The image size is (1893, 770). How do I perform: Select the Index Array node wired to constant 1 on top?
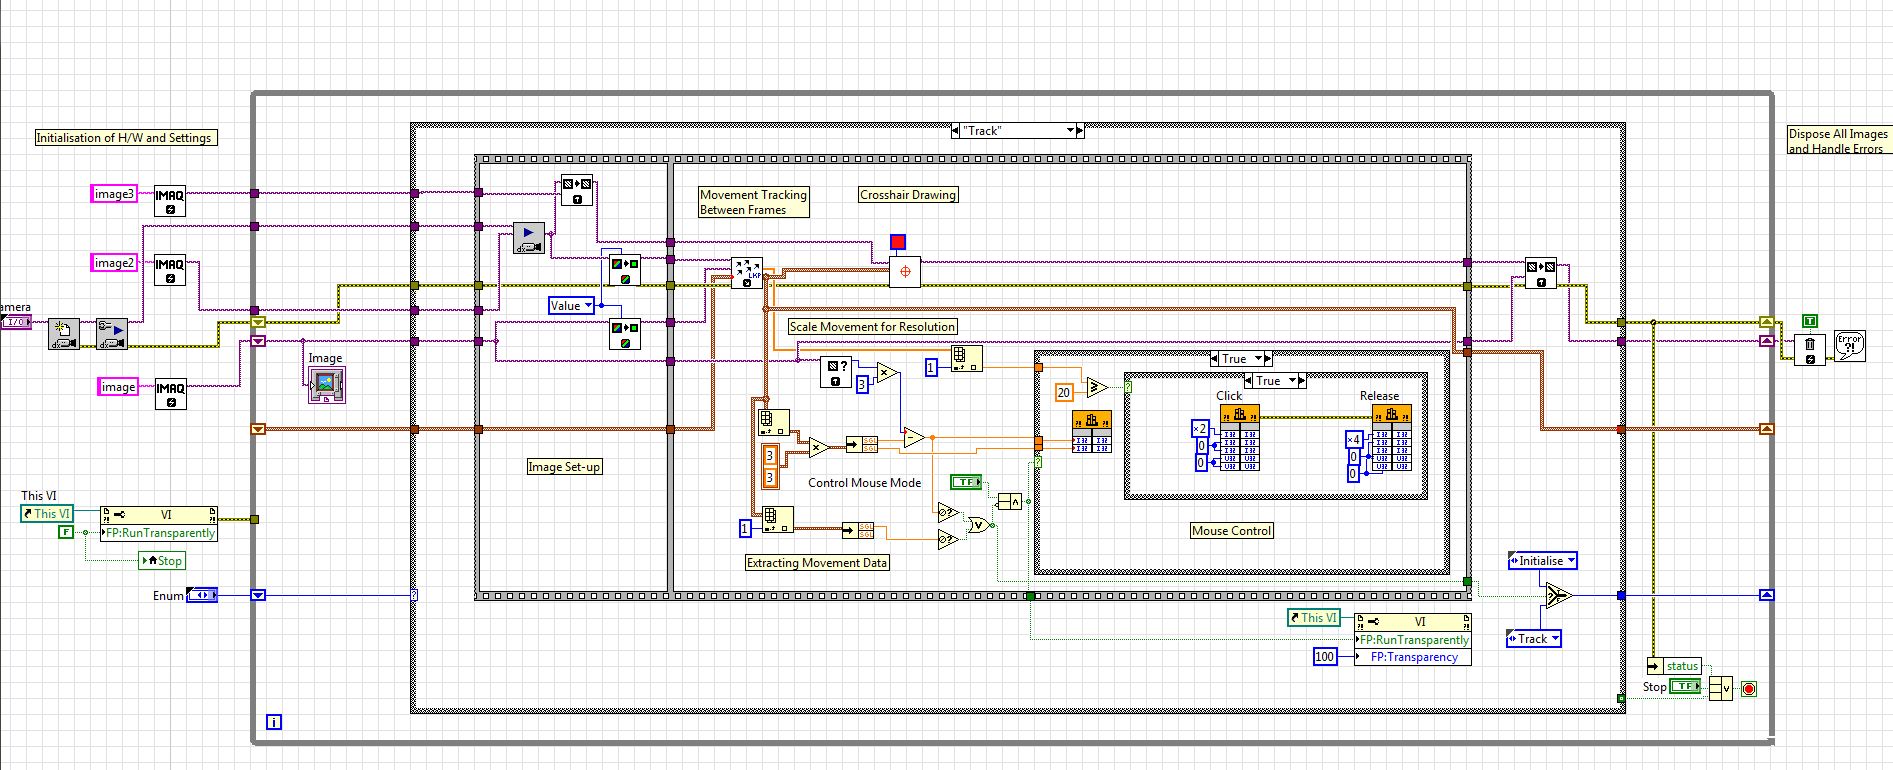pos(968,360)
